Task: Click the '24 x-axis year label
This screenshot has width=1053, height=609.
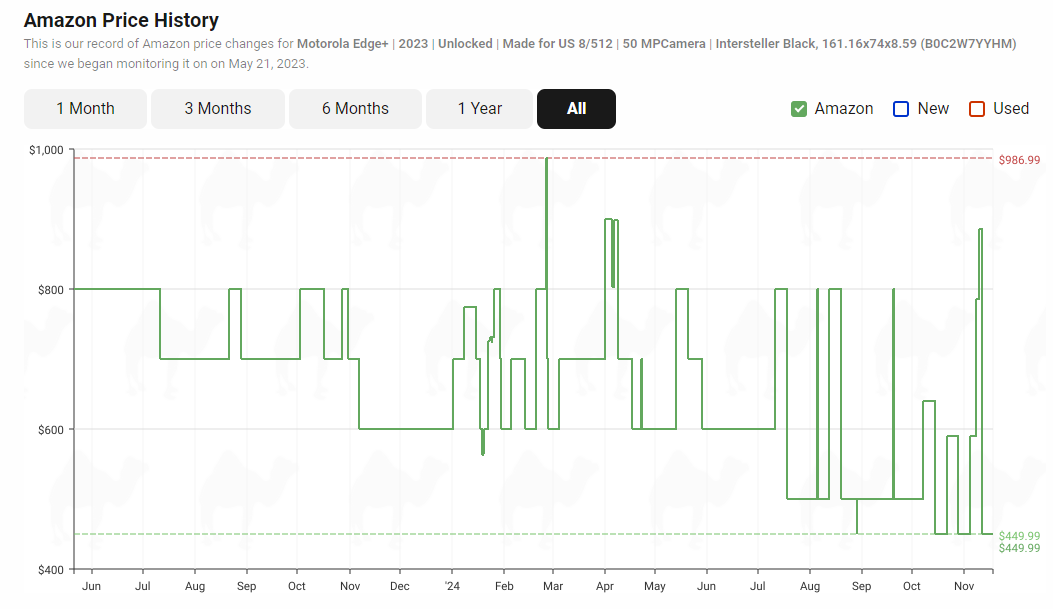Action: coord(452,586)
